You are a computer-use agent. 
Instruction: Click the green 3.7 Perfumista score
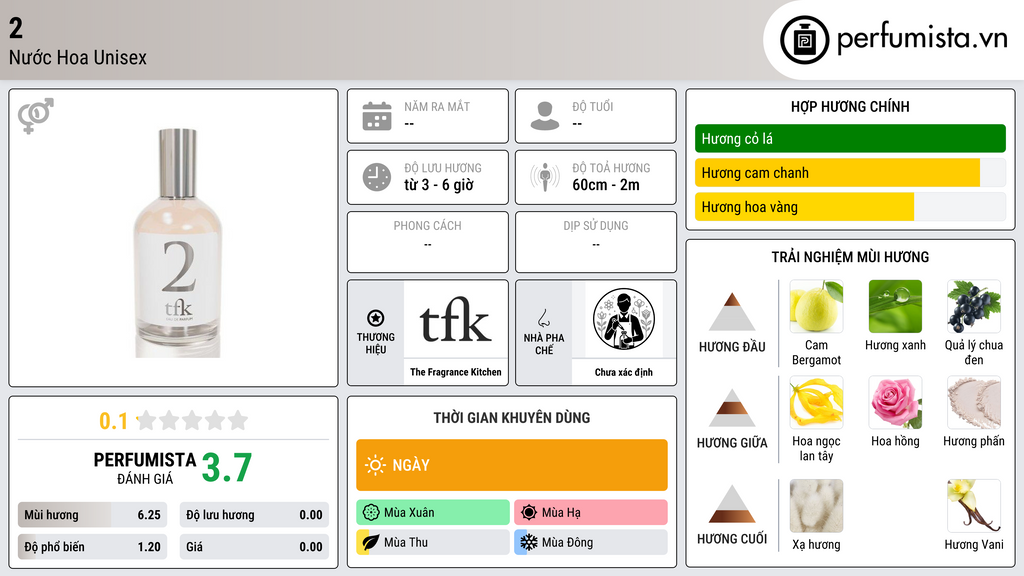(x=226, y=467)
